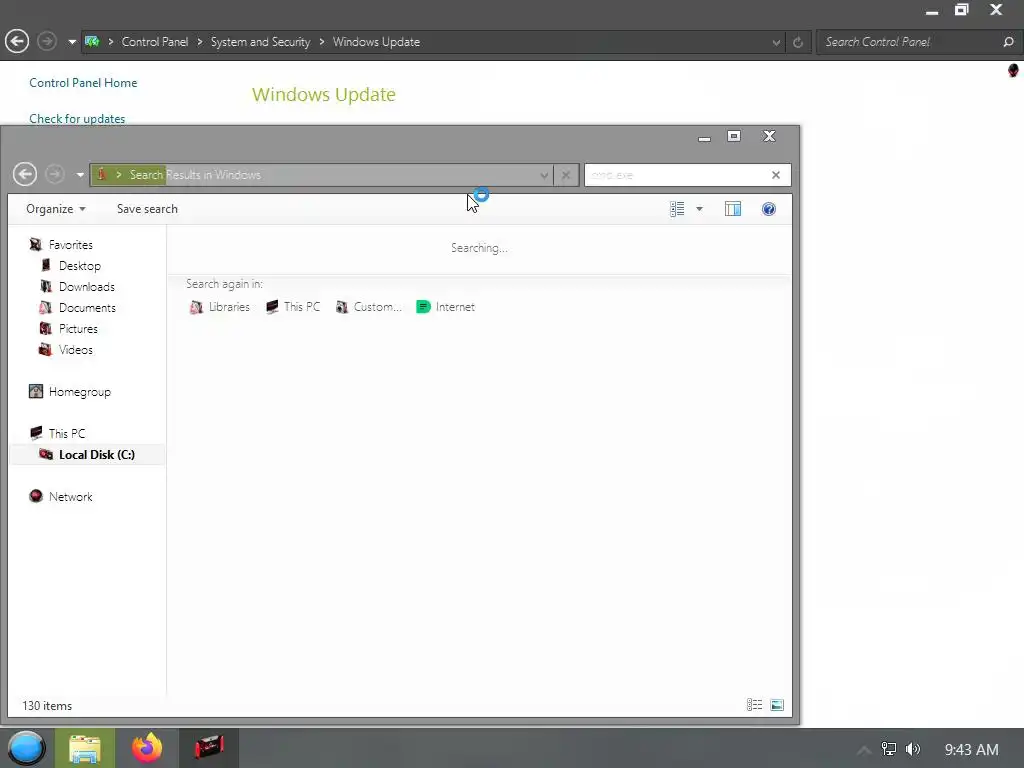1024x768 pixels.
Task: Launch Firefox from taskbar
Action: (147, 748)
